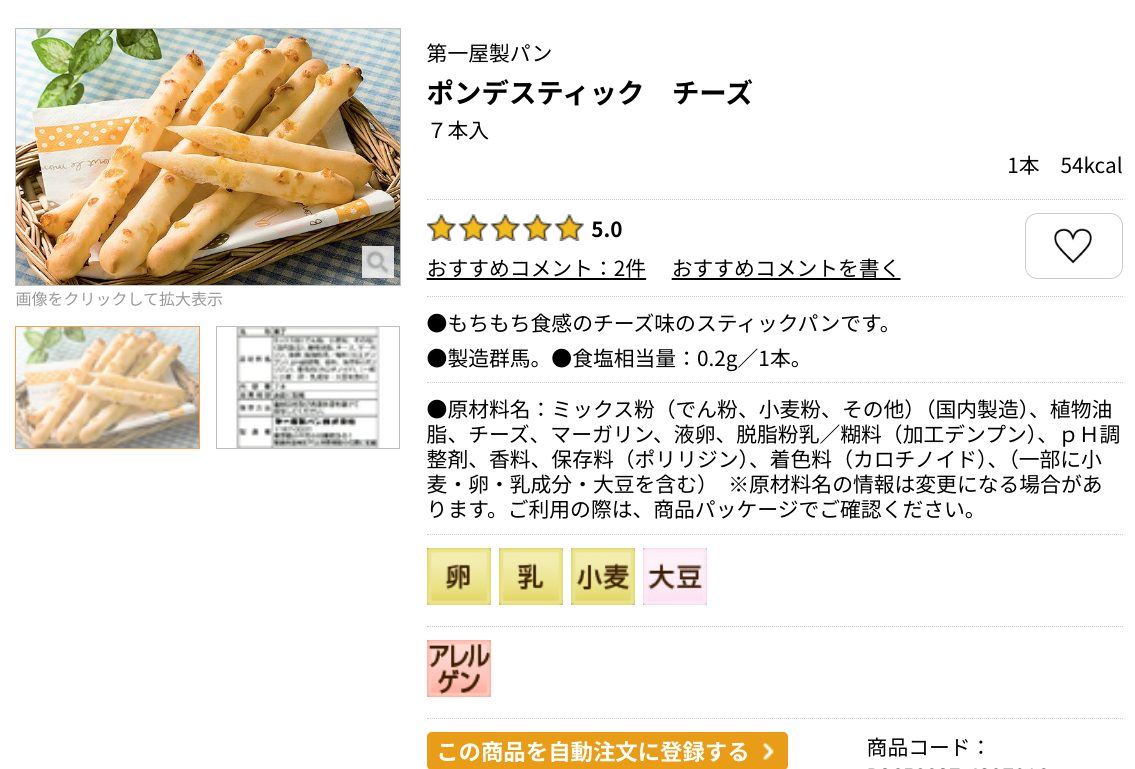Open the おすすめコメント：2件 link
This screenshot has width=1135, height=769.
coord(536,269)
